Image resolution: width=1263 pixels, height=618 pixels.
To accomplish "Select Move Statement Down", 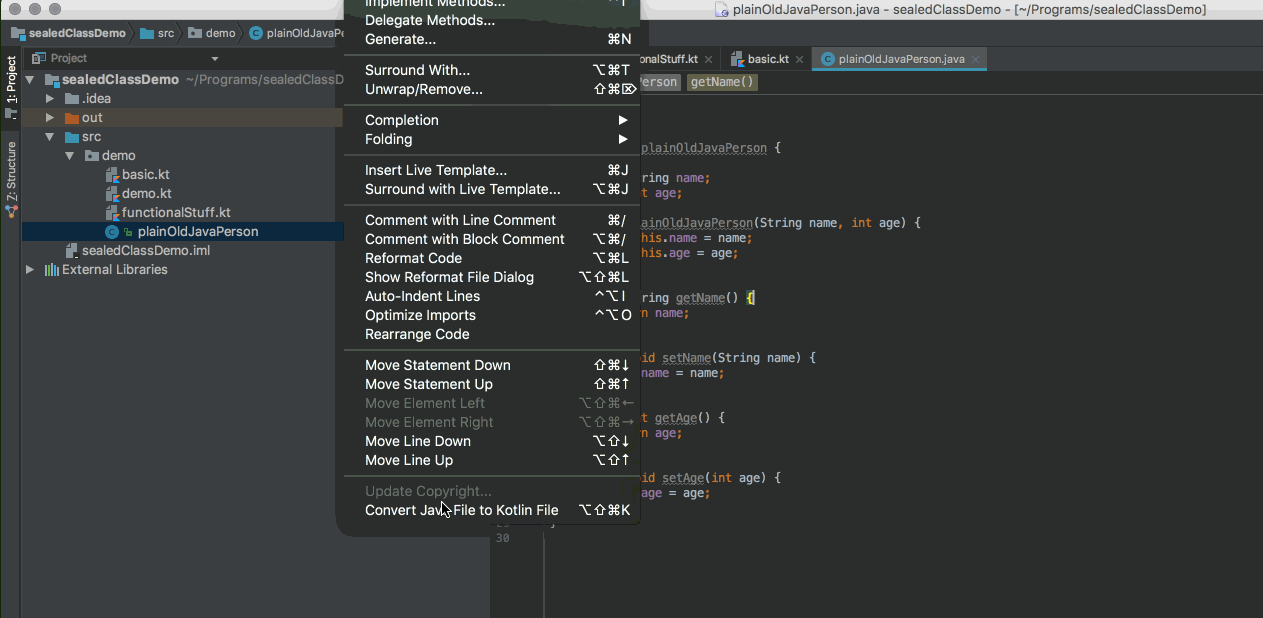I will click(491, 365).
